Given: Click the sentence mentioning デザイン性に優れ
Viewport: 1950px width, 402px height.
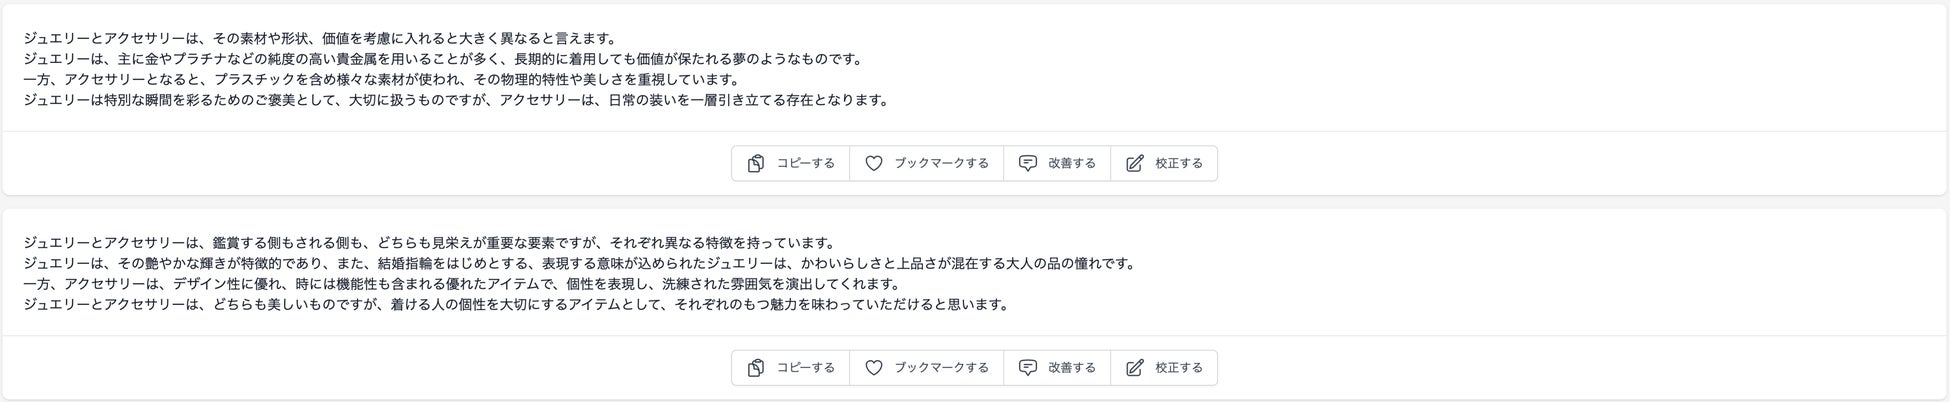Looking at the screenshot, I should click(x=462, y=284).
